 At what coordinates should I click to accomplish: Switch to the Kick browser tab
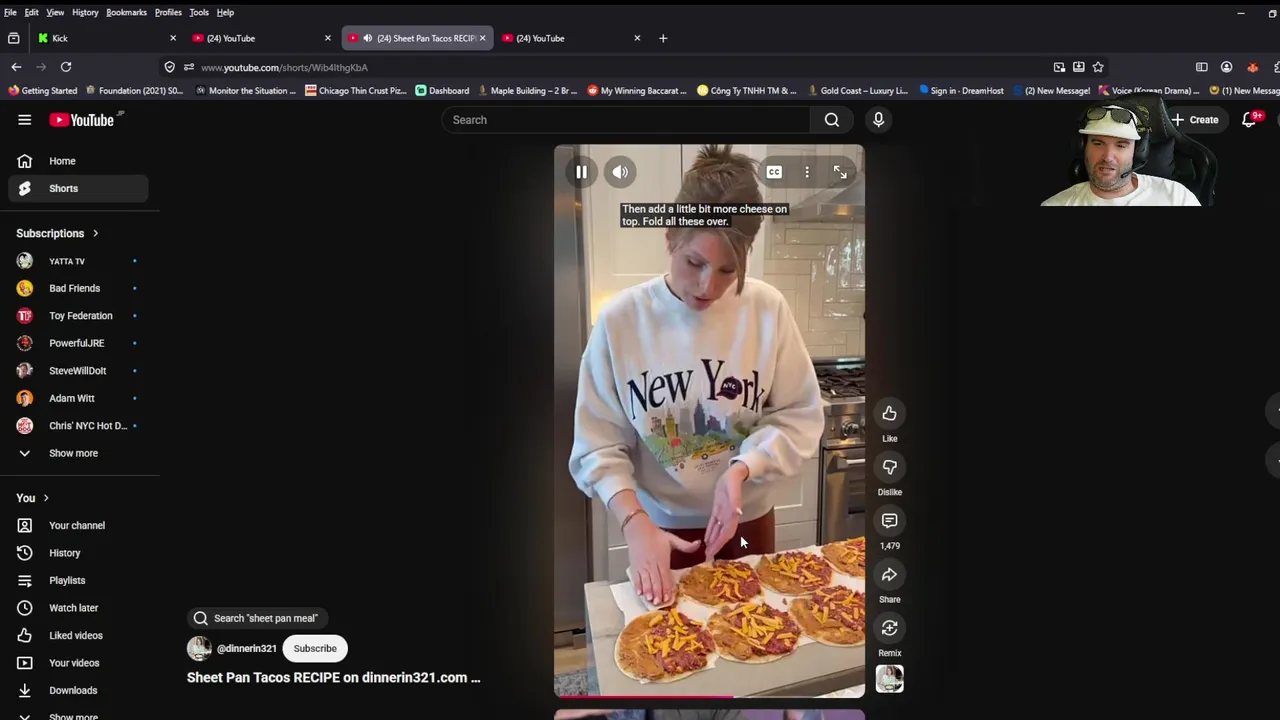tap(105, 38)
